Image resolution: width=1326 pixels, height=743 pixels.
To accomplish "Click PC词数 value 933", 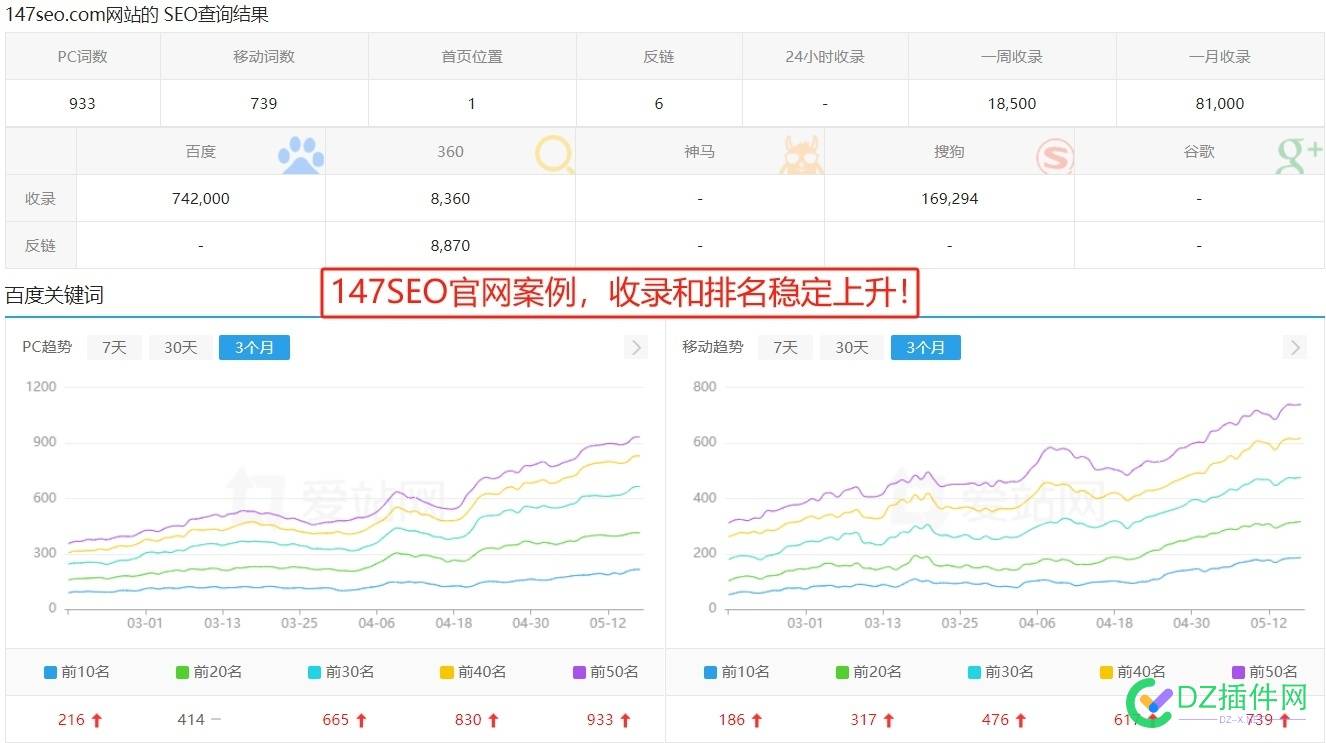I will [82, 103].
